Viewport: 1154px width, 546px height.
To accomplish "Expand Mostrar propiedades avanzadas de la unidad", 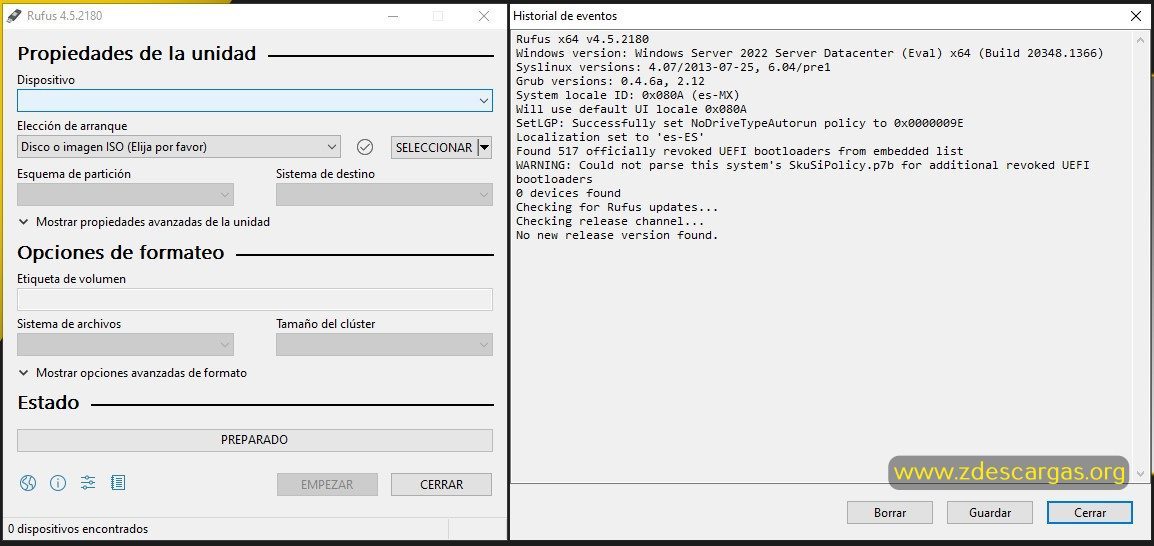I will [144, 221].
